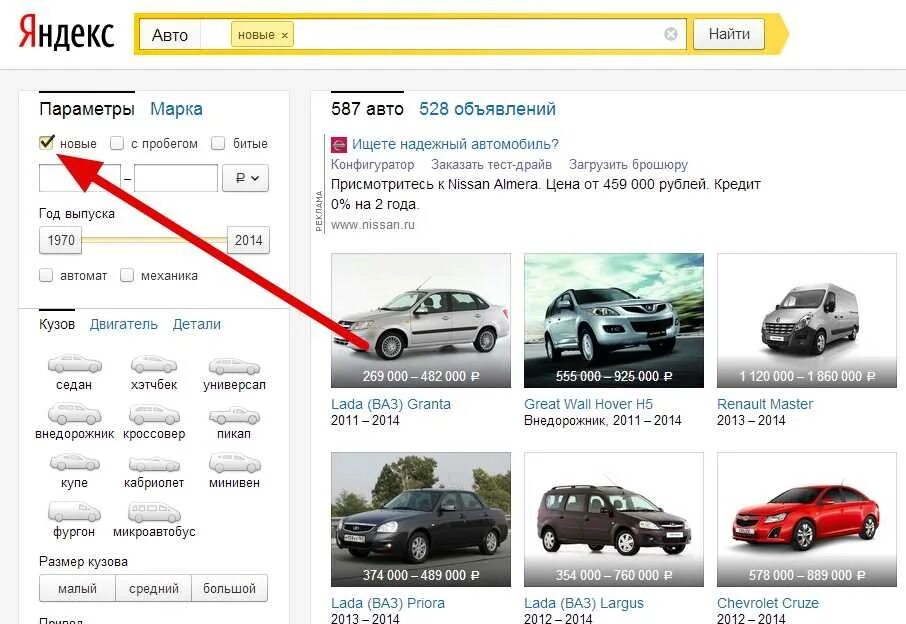Viewport: 906px width, 624px height.
Task: Check the автомат transmission option
Action: click(45, 274)
